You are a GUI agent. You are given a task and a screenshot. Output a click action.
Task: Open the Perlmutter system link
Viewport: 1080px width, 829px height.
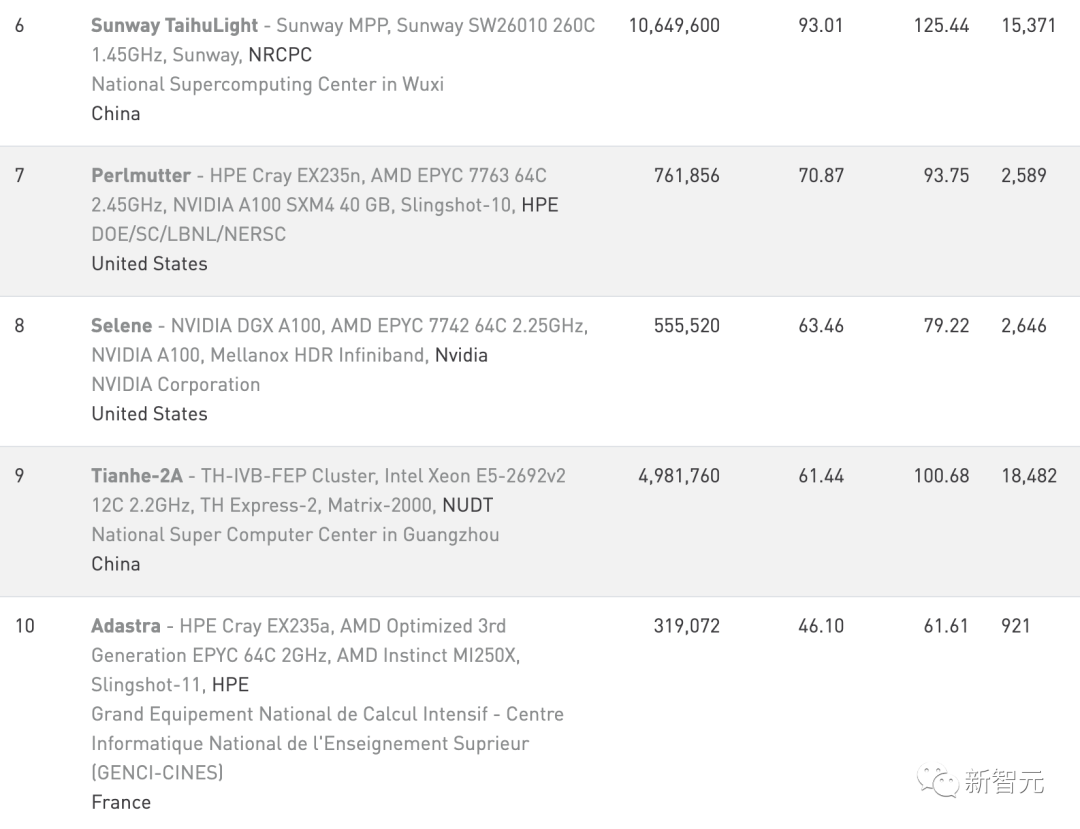coord(141,176)
